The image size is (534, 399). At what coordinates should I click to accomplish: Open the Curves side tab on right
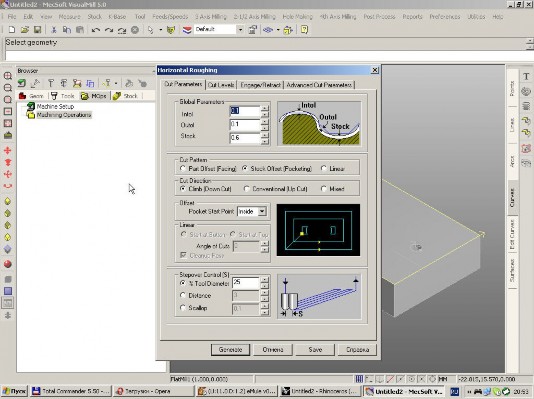tap(512, 198)
